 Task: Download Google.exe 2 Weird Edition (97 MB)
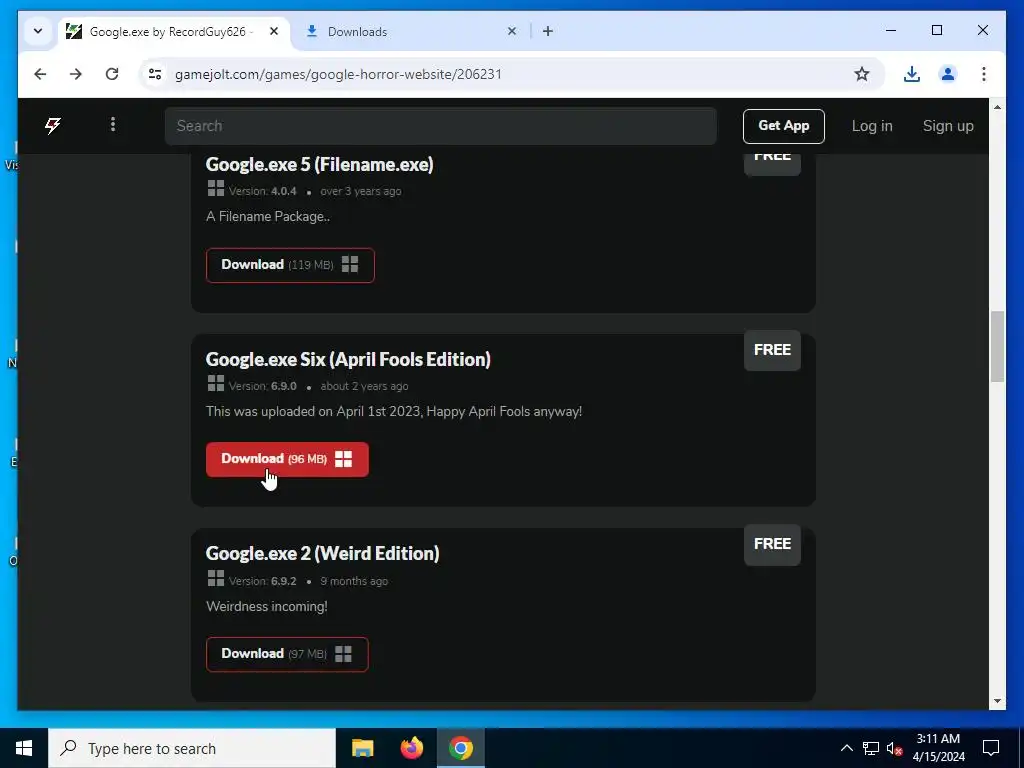287,654
